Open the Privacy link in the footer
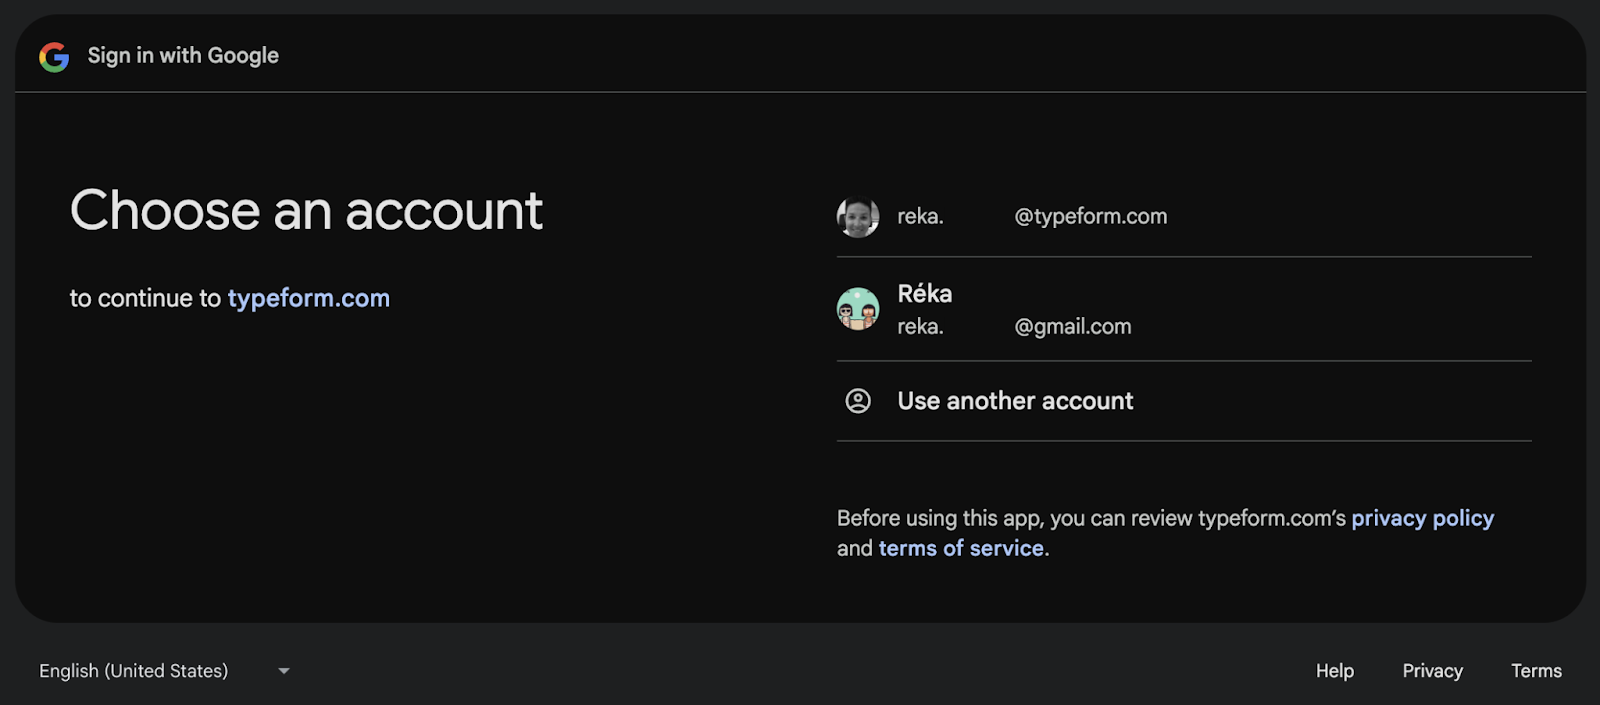 [x=1432, y=671]
